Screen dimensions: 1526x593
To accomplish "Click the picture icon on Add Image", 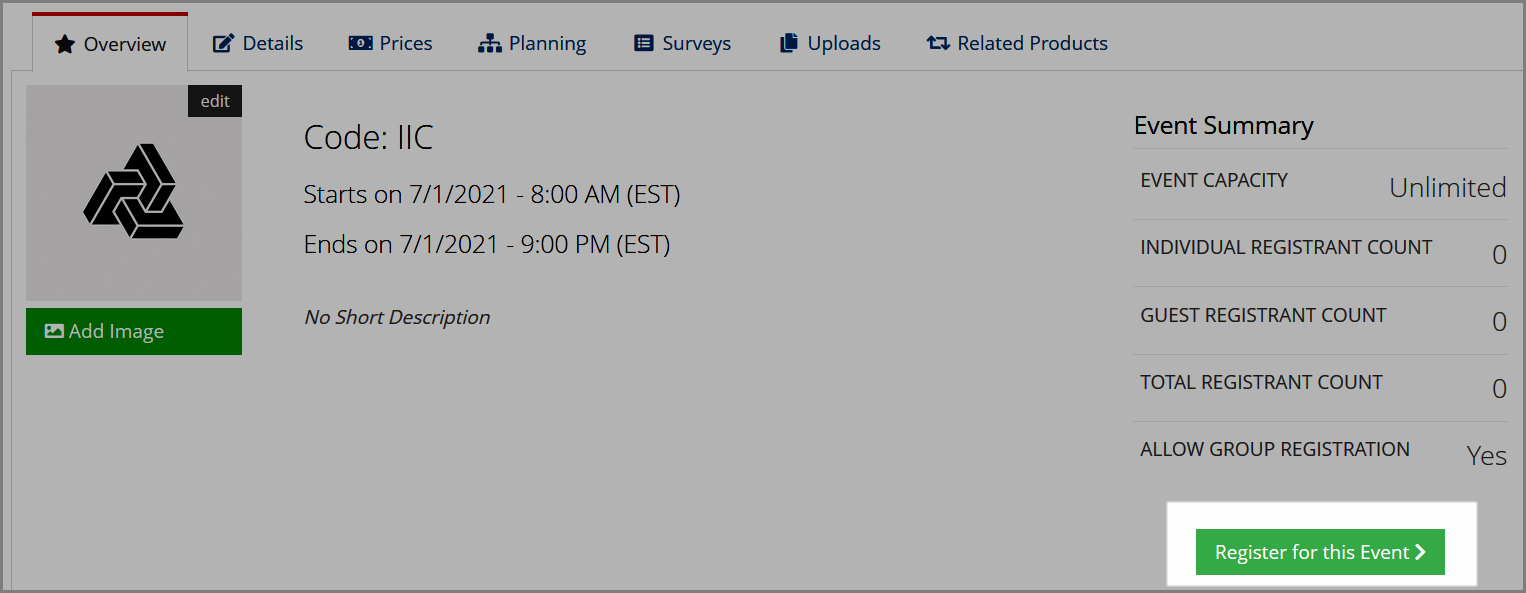I will [x=55, y=331].
